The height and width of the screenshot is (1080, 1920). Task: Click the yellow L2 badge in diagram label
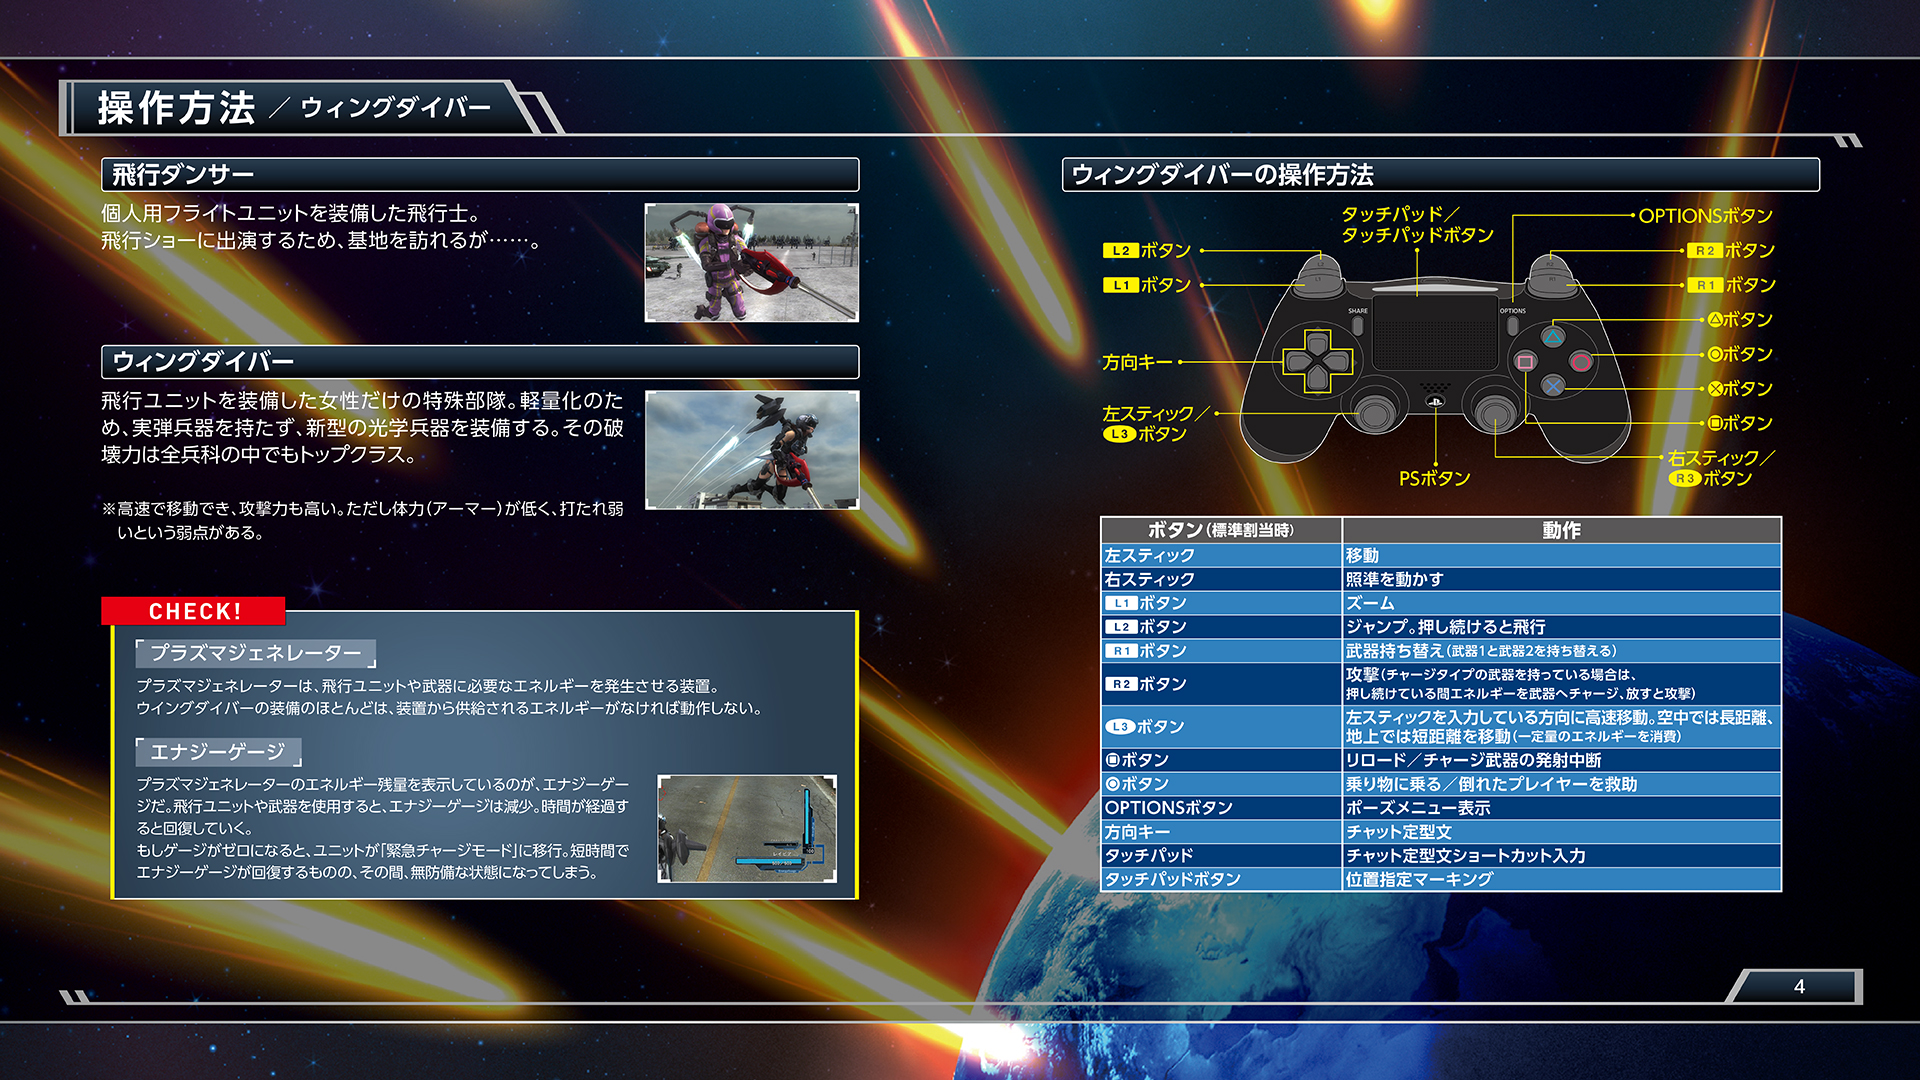pos(1120,251)
